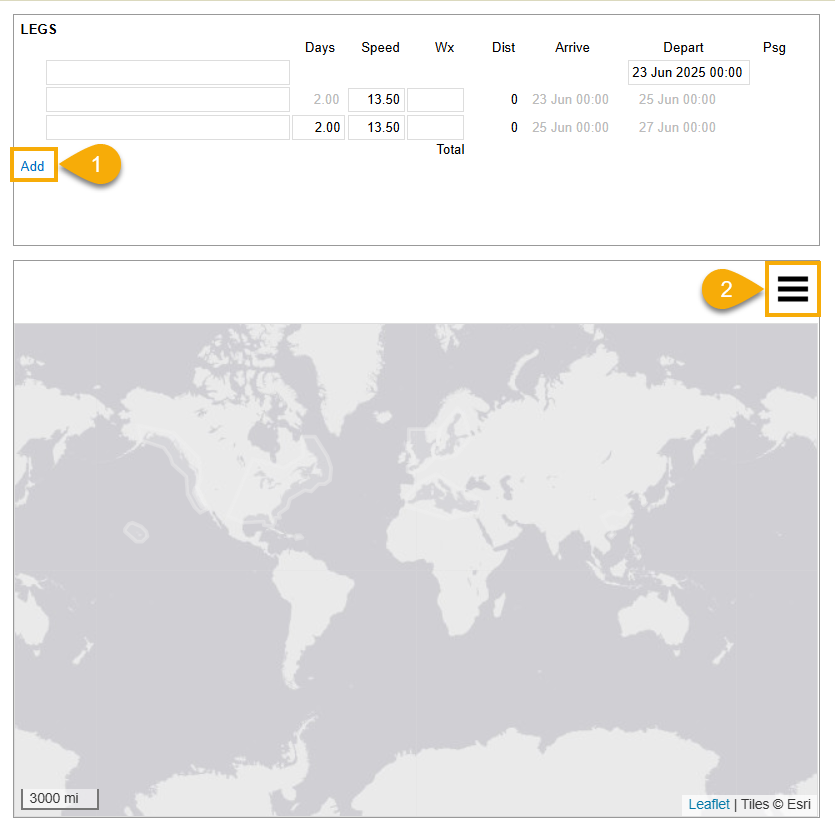Select the Speed field in the second row

point(376,100)
